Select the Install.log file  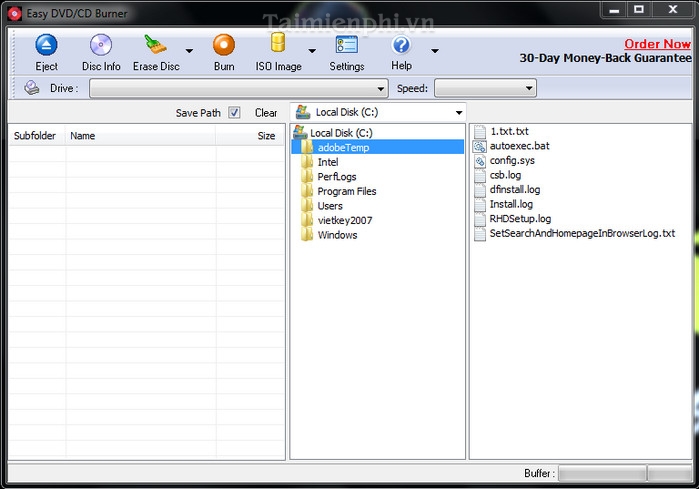[x=511, y=204]
